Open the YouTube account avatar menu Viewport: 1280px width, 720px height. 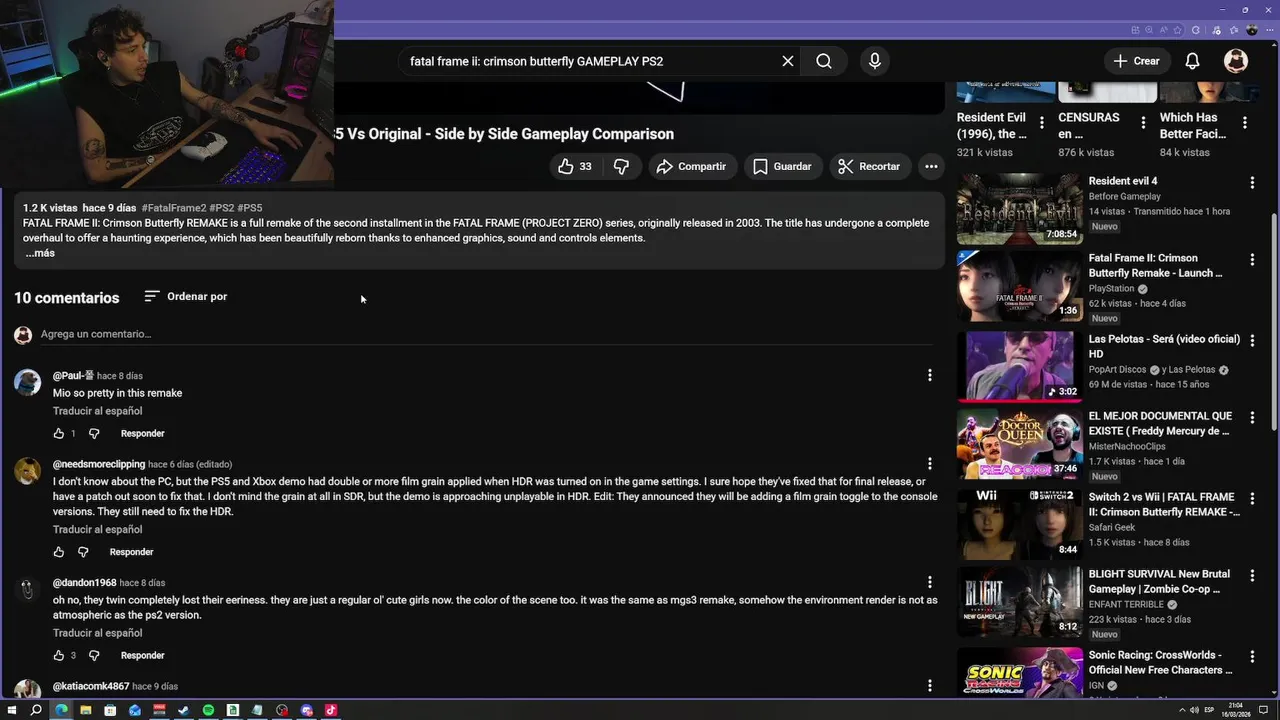[x=1236, y=61]
